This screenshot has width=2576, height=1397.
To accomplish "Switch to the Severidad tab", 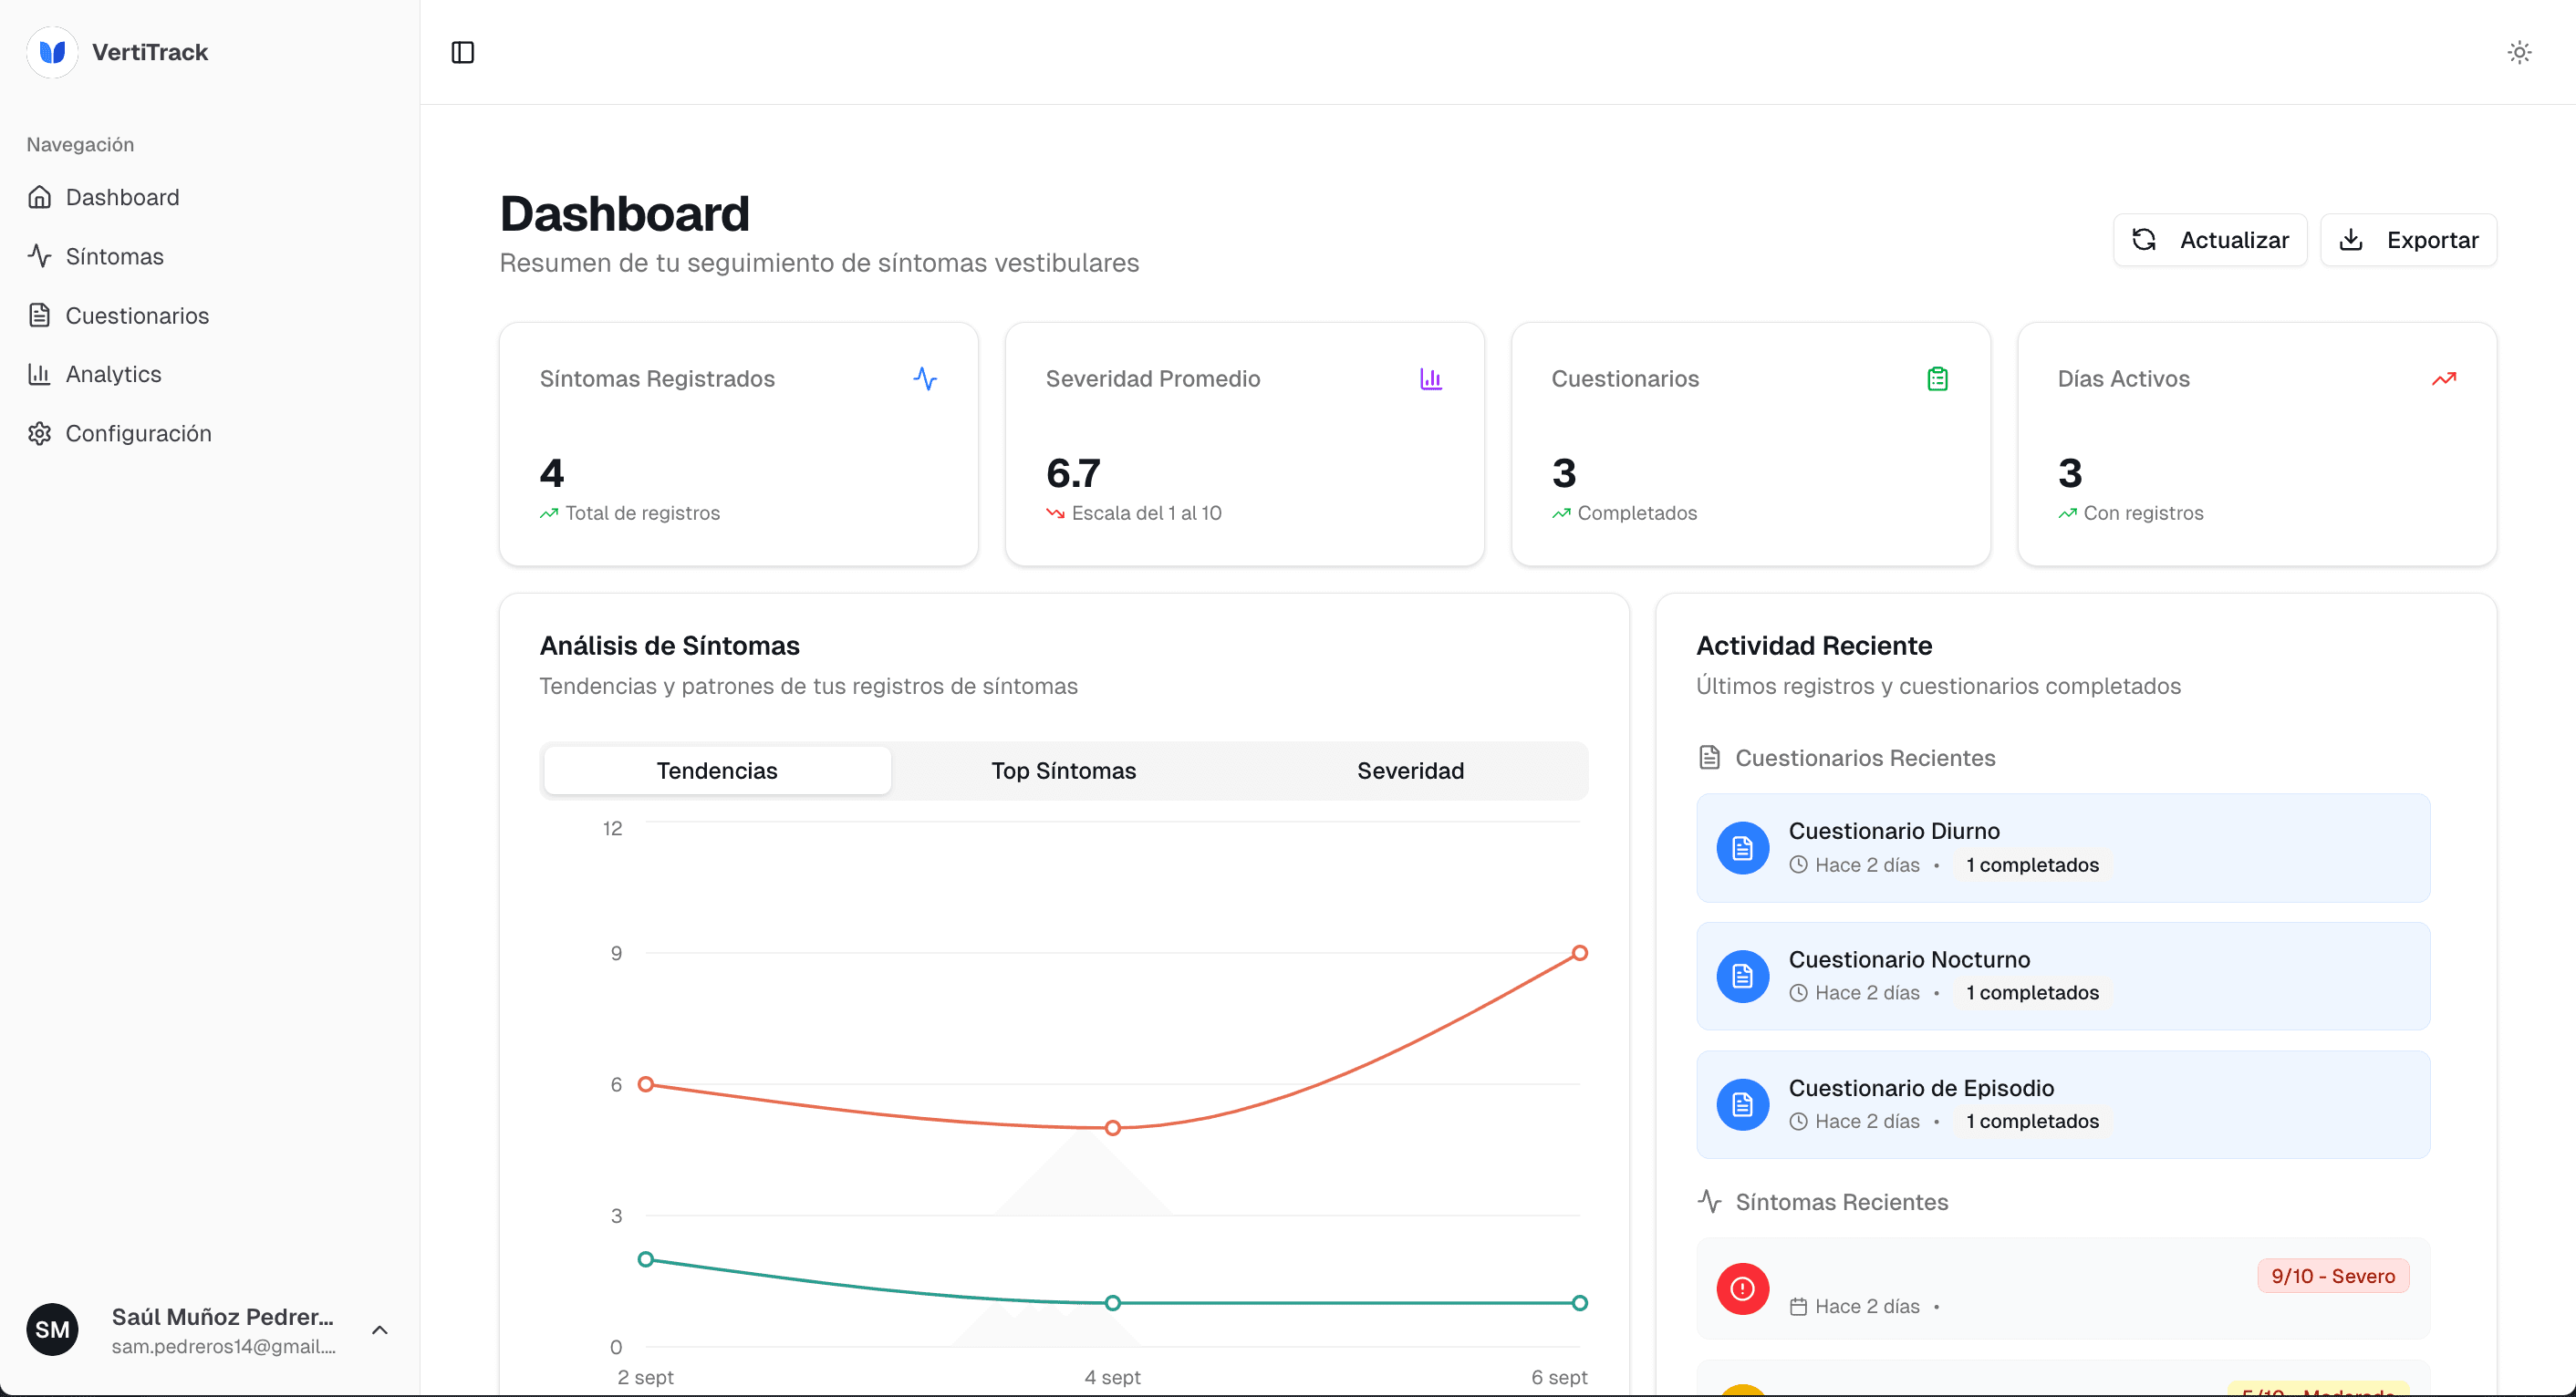I will pyautogui.click(x=1410, y=770).
